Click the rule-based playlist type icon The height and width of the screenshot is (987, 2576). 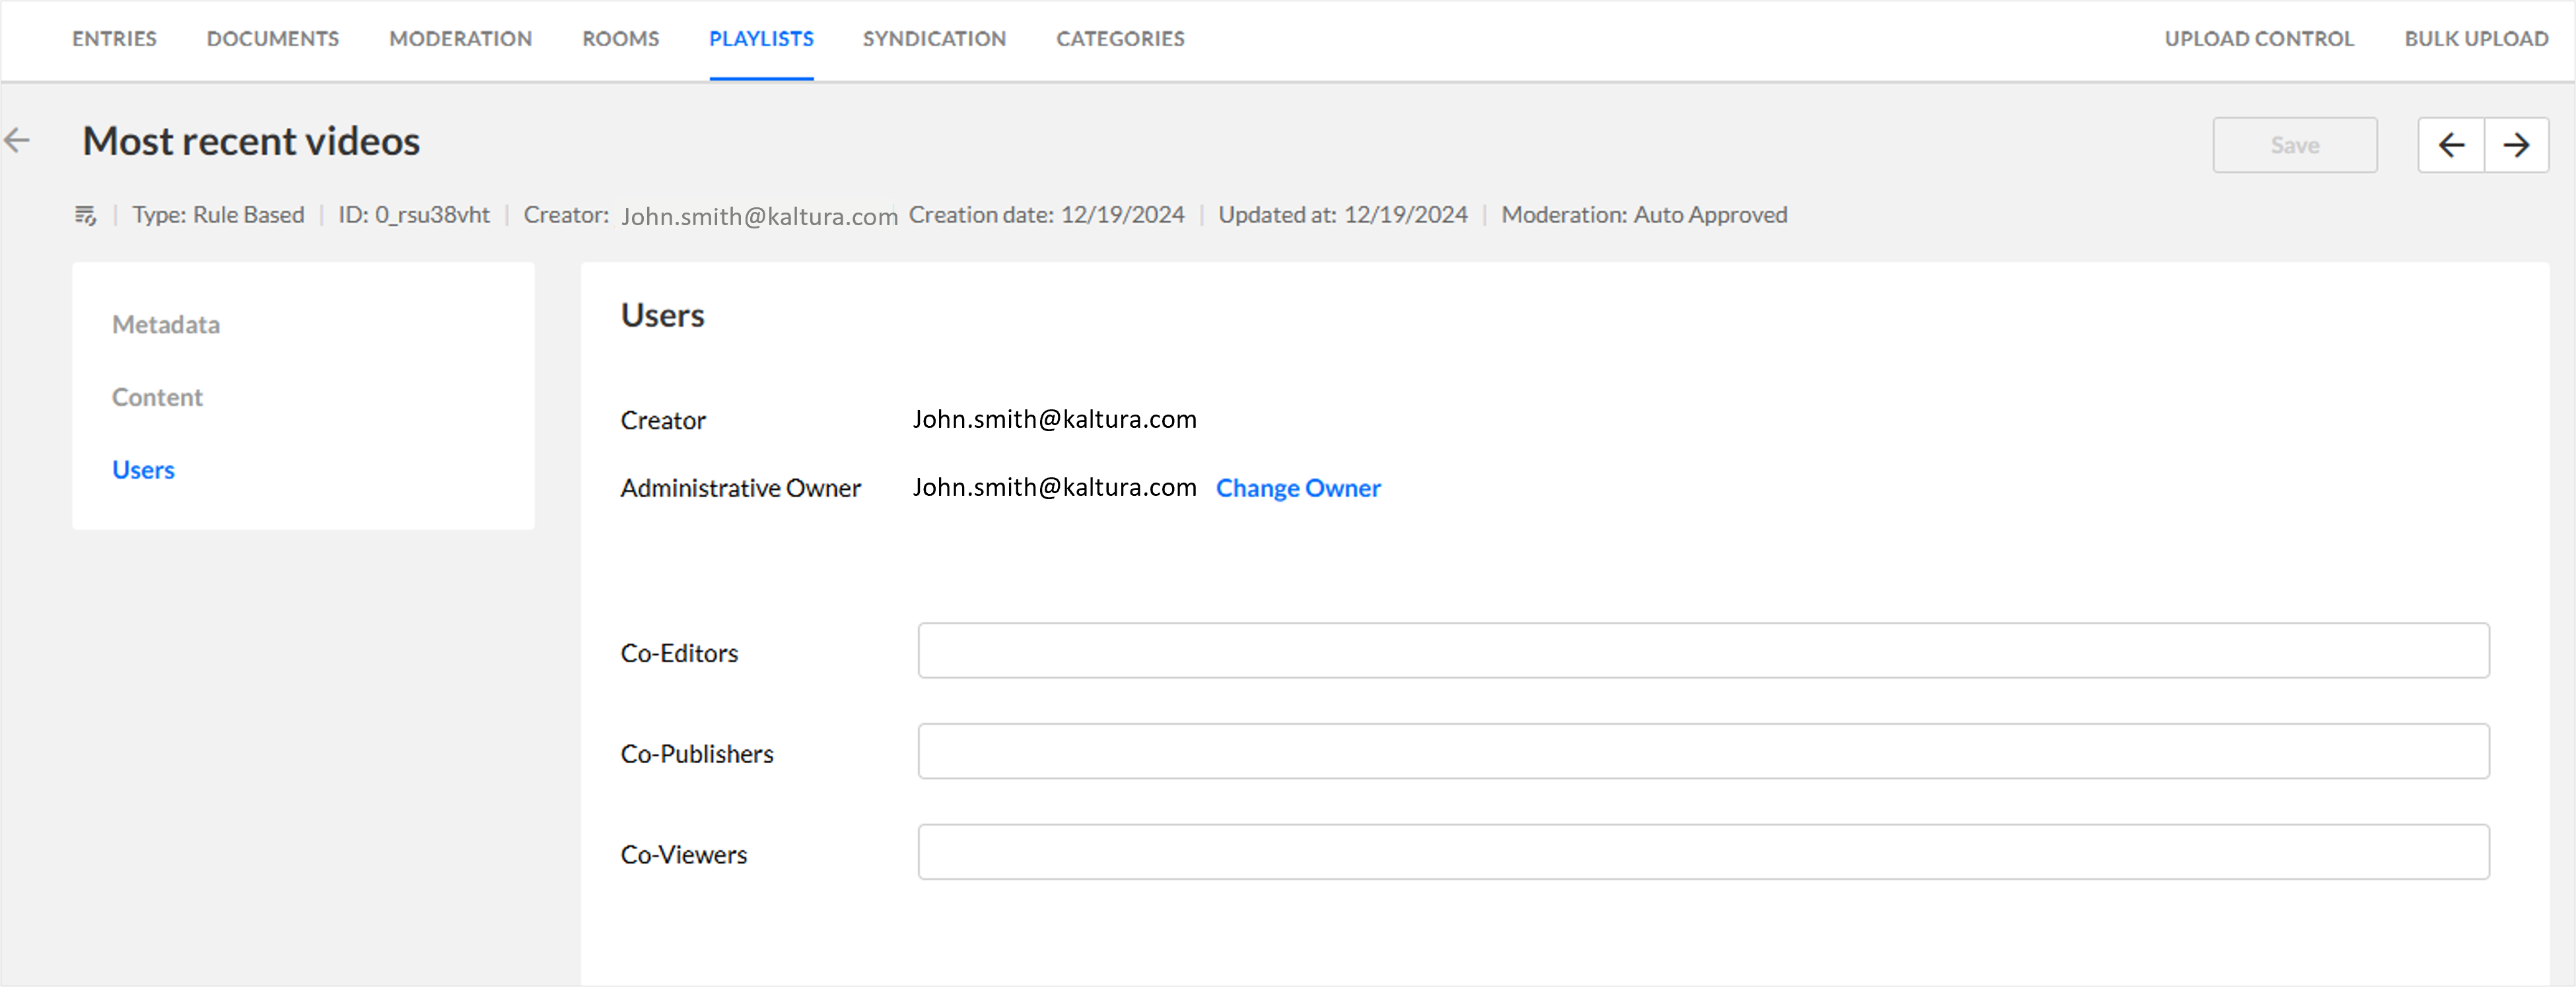85,215
